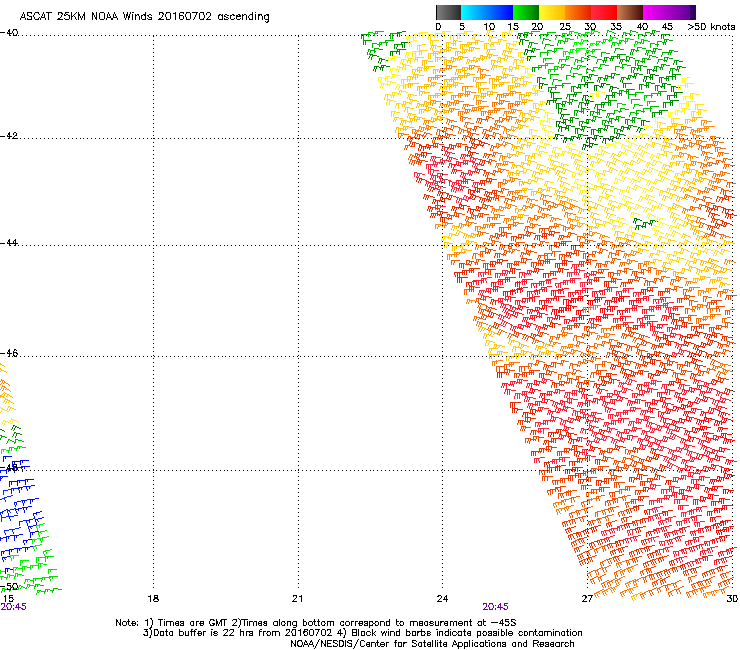Image resolution: width=740 pixels, height=650 pixels.
Task: Click the '5' tick label under the color bar
Action: tap(462, 27)
